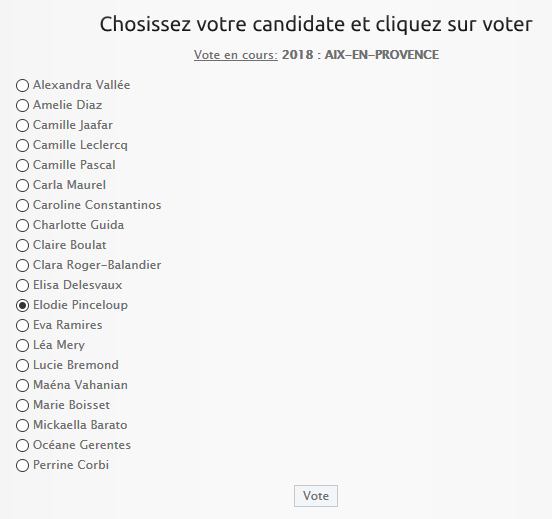This screenshot has width=552, height=519.
Task: Select Camille Jaafar as candidate
Action: (22, 125)
